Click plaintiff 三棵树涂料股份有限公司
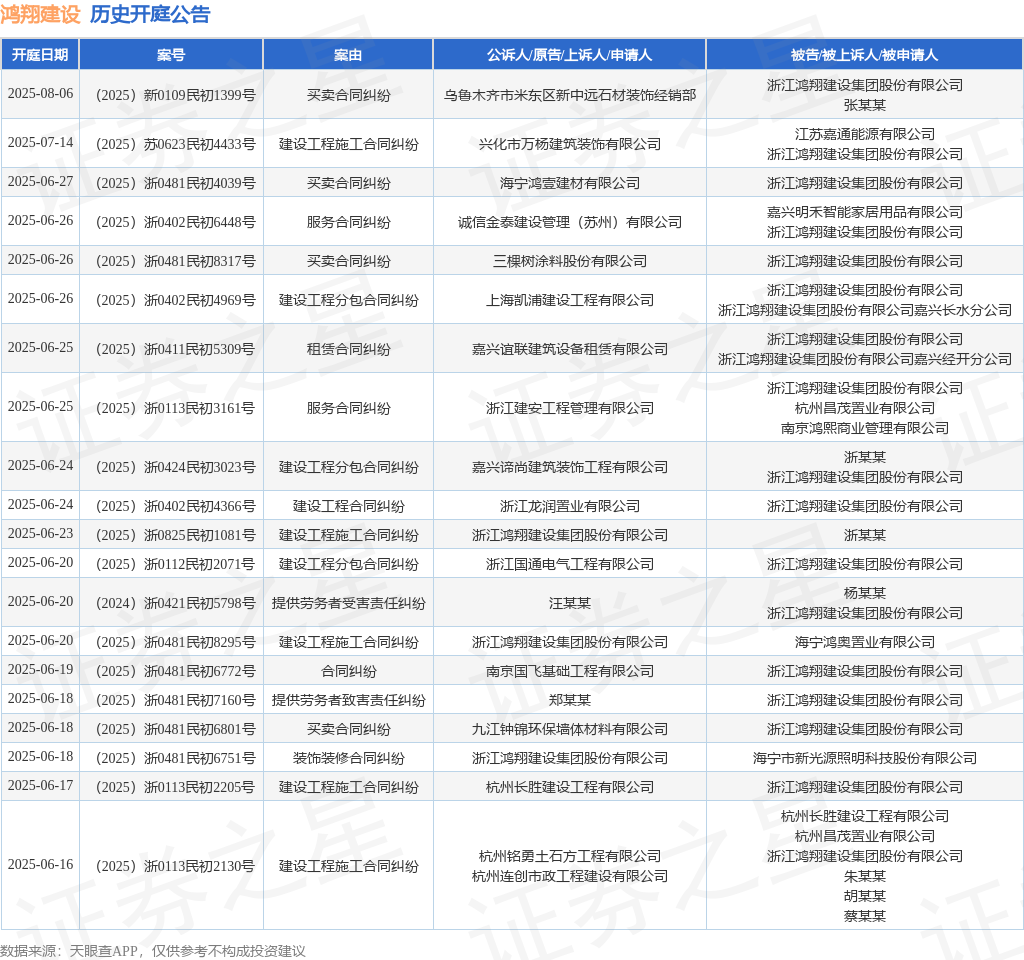This screenshot has width=1024, height=960. pyautogui.click(x=569, y=261)
